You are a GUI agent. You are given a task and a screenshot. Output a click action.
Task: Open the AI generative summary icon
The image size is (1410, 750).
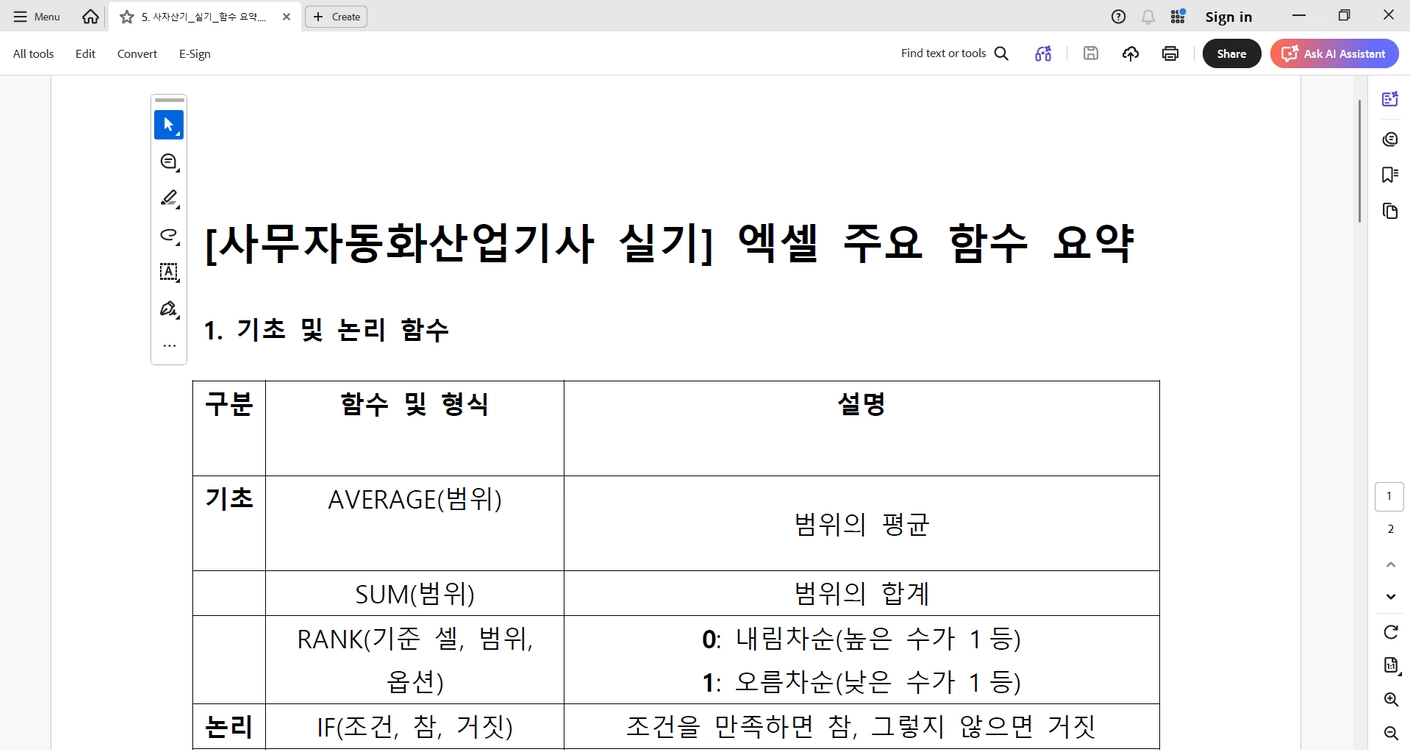1043,54
